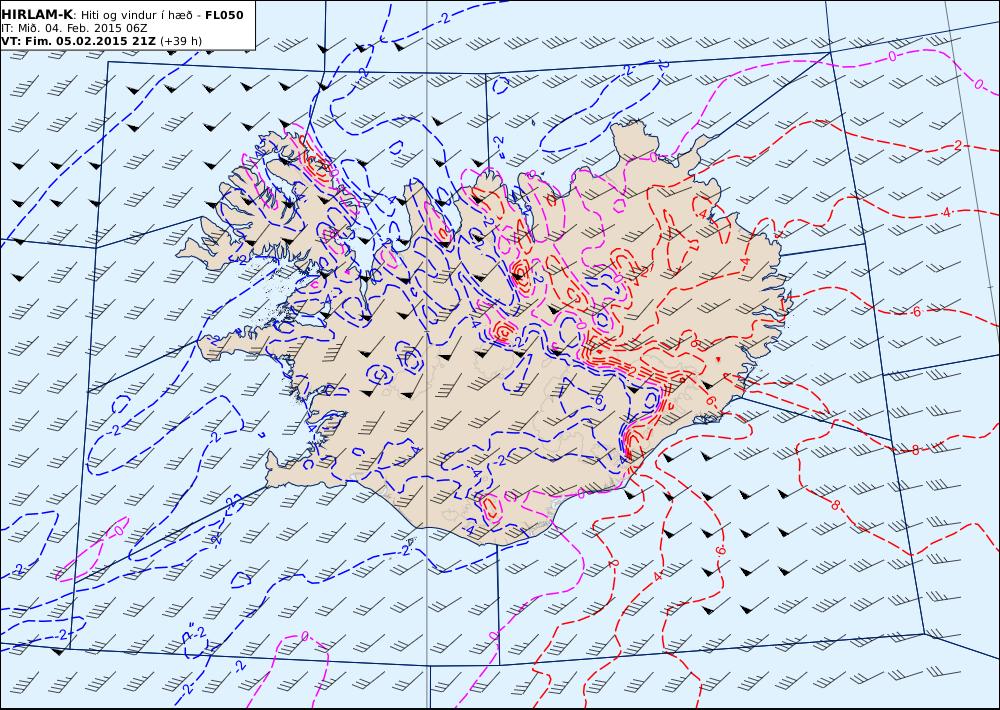Click the FL050 flight level label
The width and height of the screenshot is (1000, 710).
click(224, 15)
